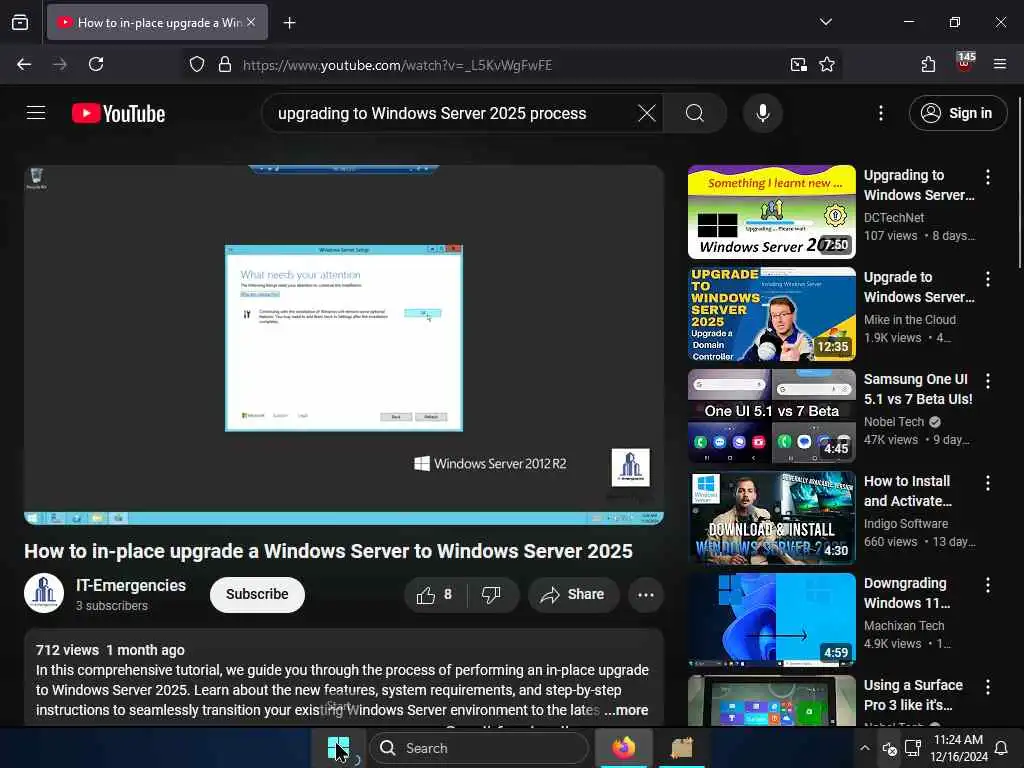Click the IT-Emergencies watermark in the video
1024x768 pixels.
pos(630,467)
